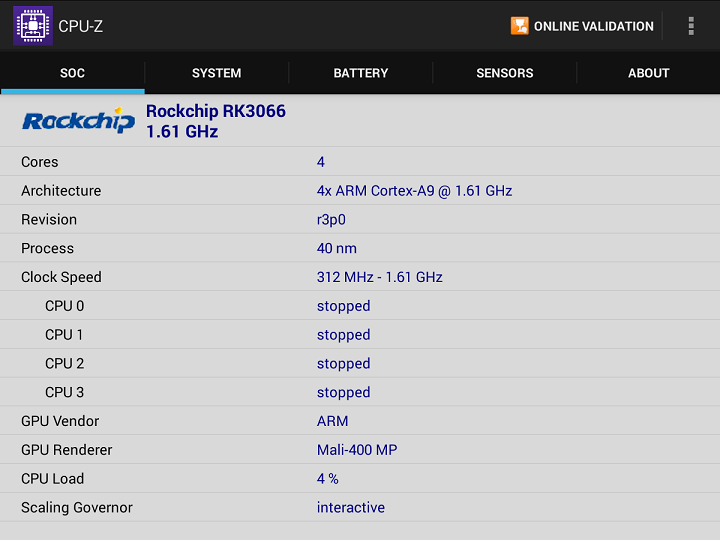Screen dimensions: 720x540
Task: Click the Online Validation trophy icon
Action: 519,26
